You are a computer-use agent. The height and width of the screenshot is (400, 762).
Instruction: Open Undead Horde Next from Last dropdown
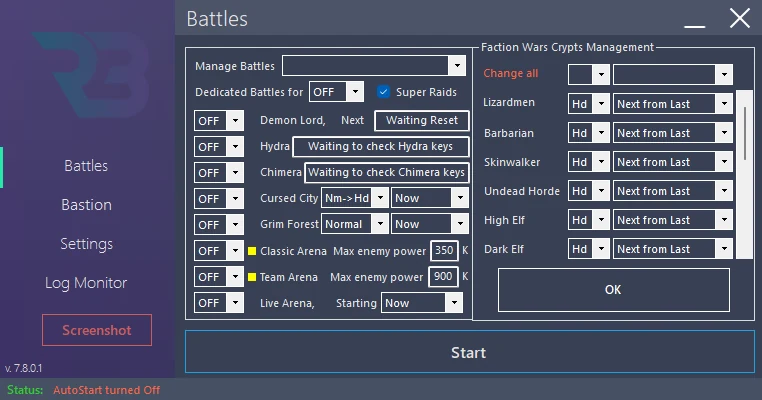673,191
